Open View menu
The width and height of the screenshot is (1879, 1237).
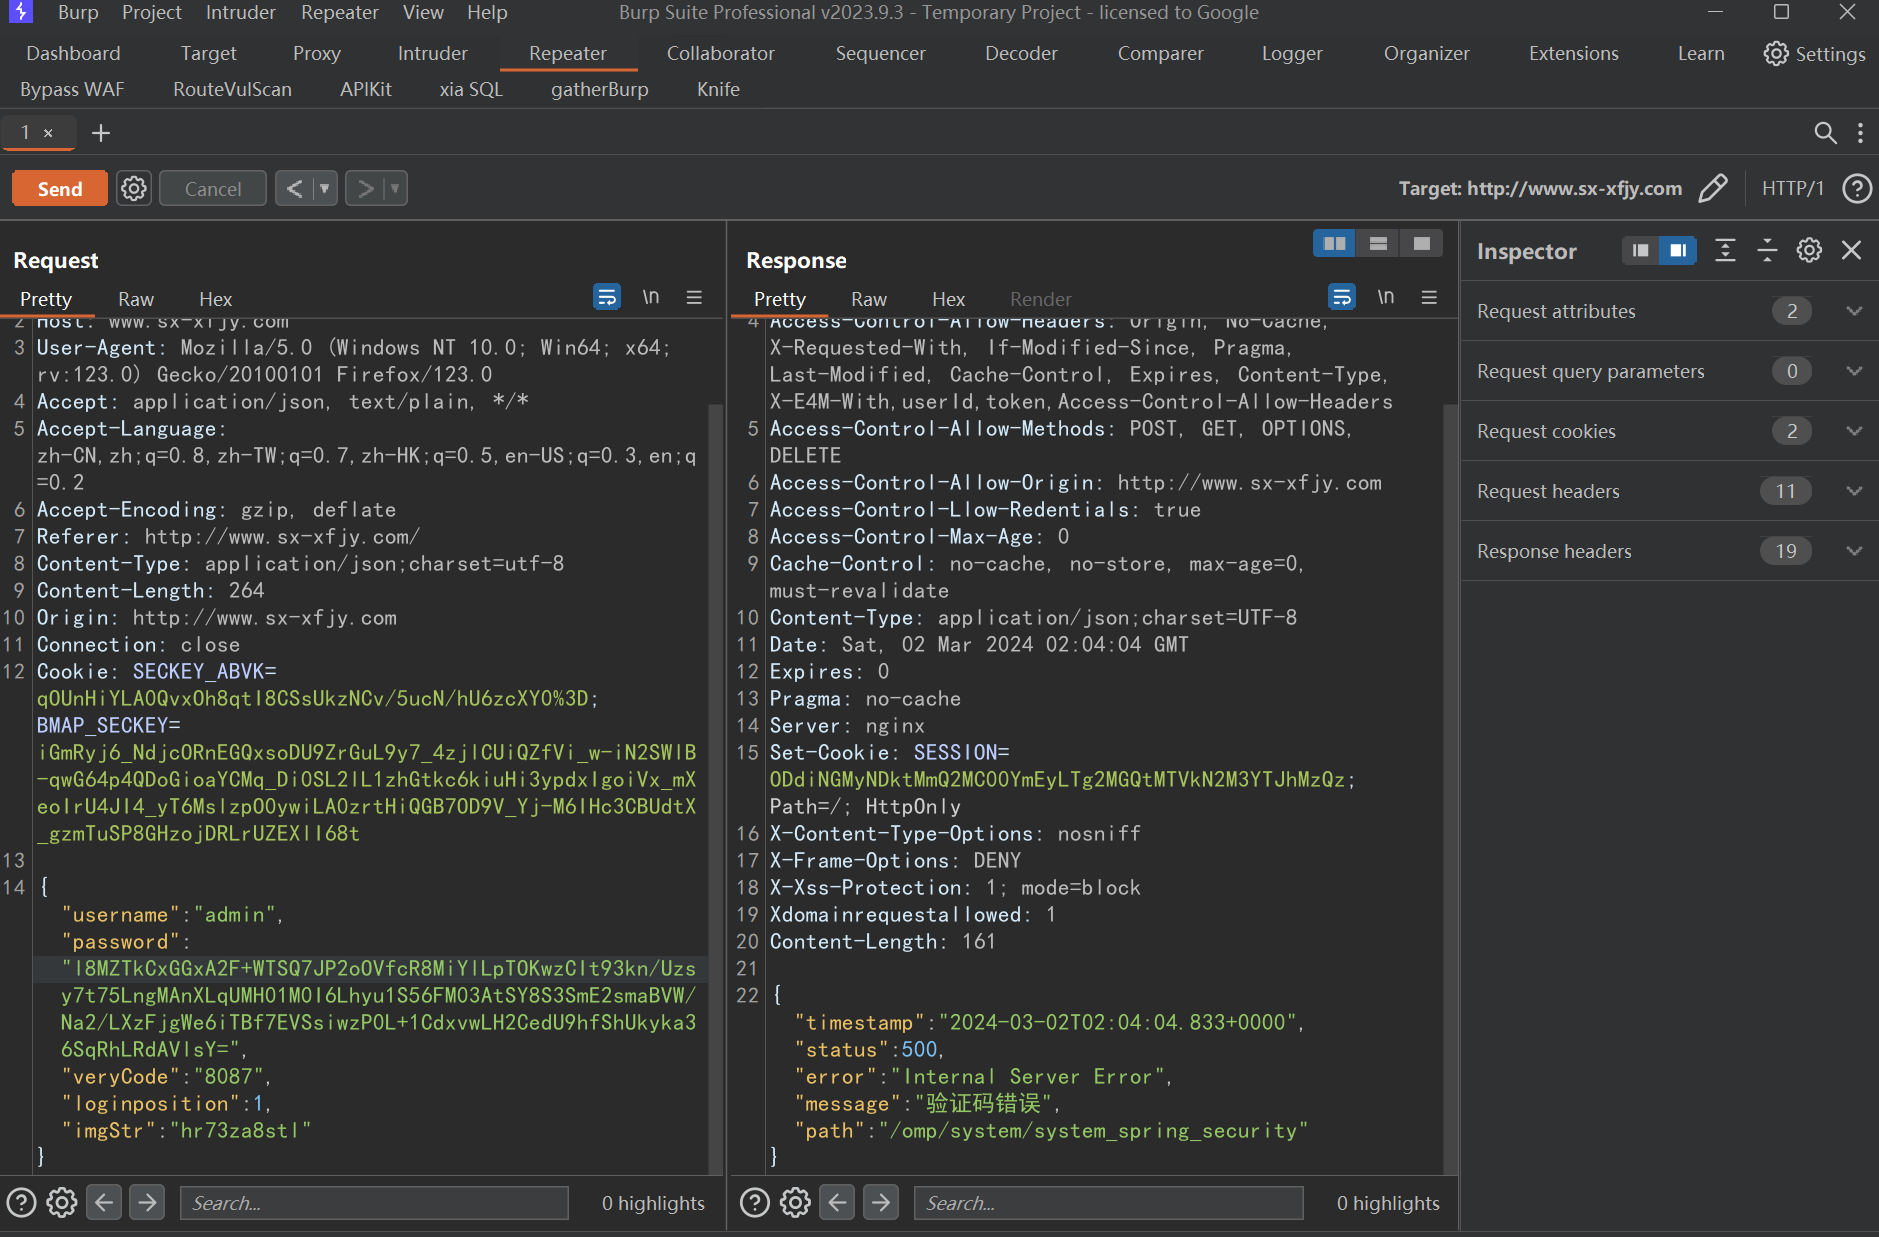point(423,12)
